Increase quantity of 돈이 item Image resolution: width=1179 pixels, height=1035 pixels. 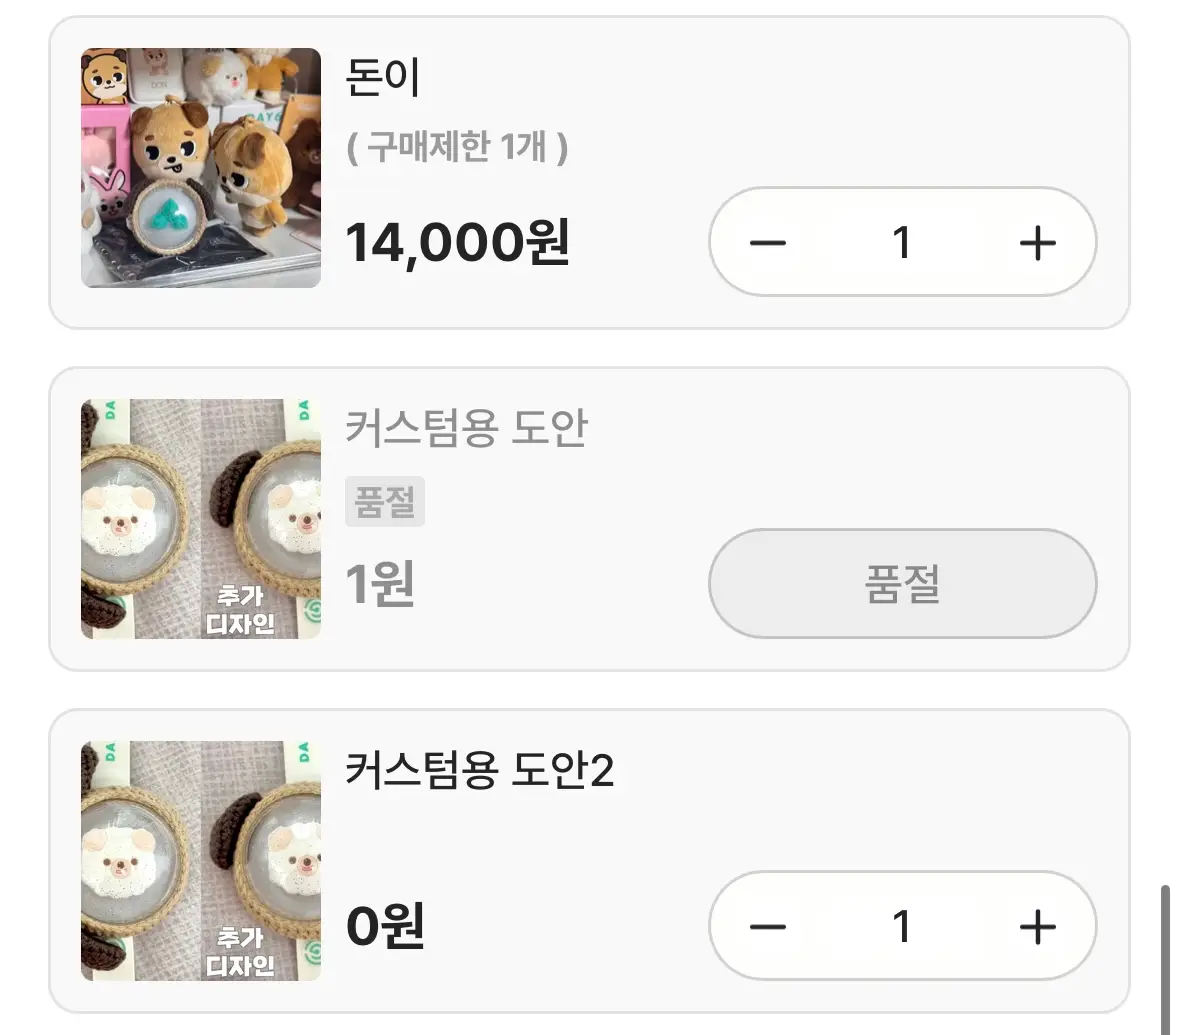click(1037, 243)
